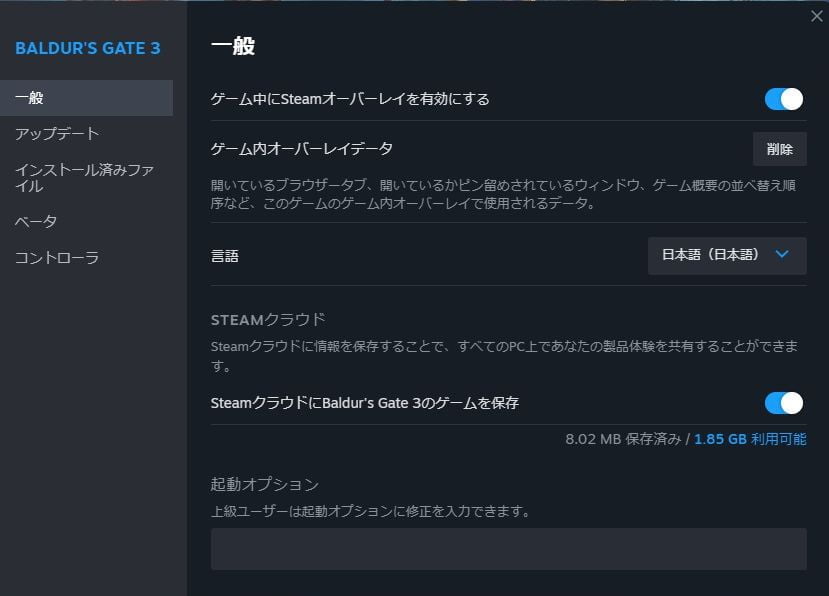Disable the Steam overlay in-game toggle
The height and width of the screenshot is (596, 829).
[784, 99]
